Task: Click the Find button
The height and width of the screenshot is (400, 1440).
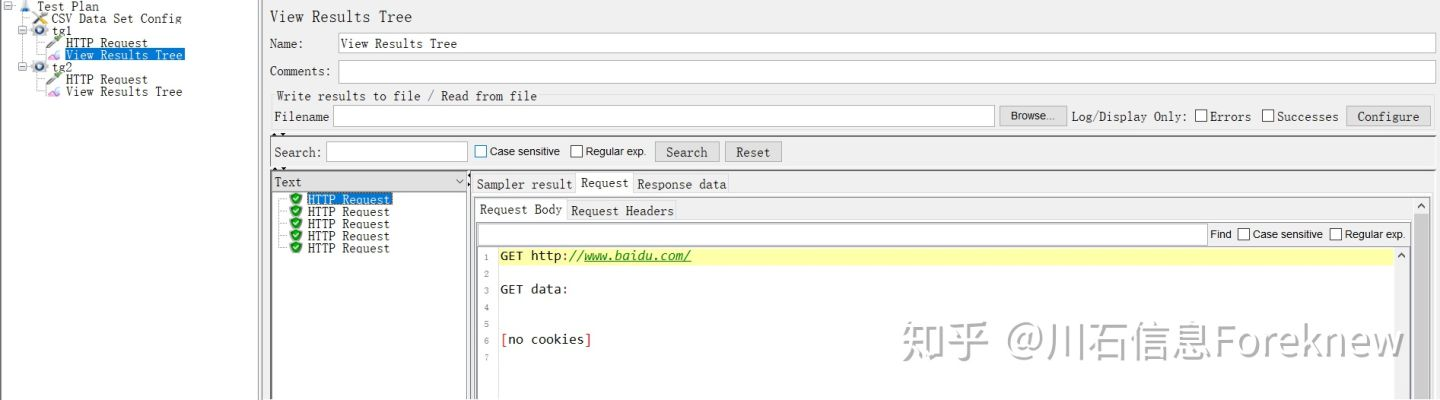Action: (x=1220, y=234)
